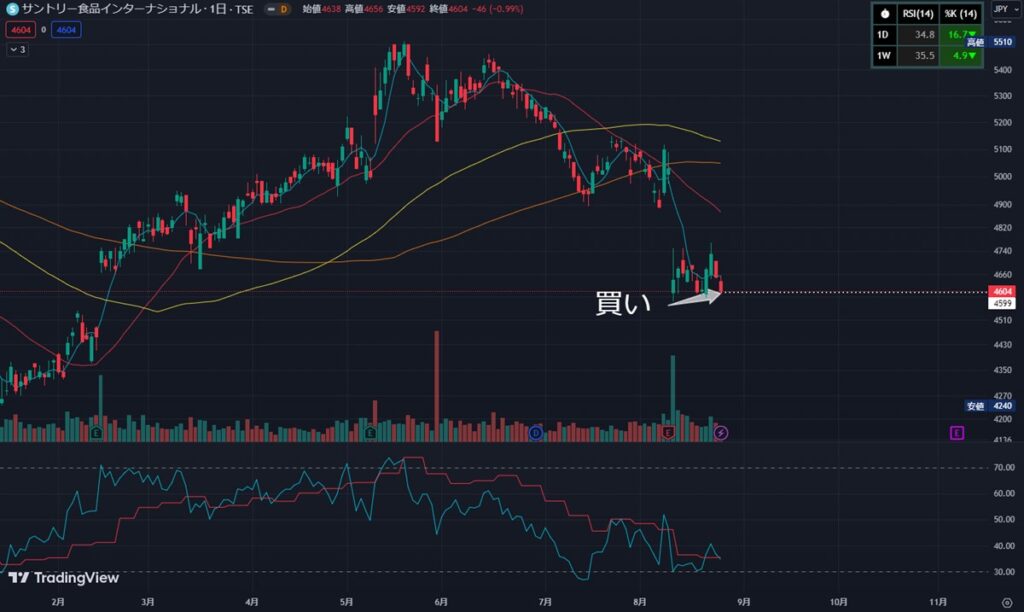Screen dimensions: 1024x612
Task: Click the 安値 4240 low price label
Action: click(990, 406)
